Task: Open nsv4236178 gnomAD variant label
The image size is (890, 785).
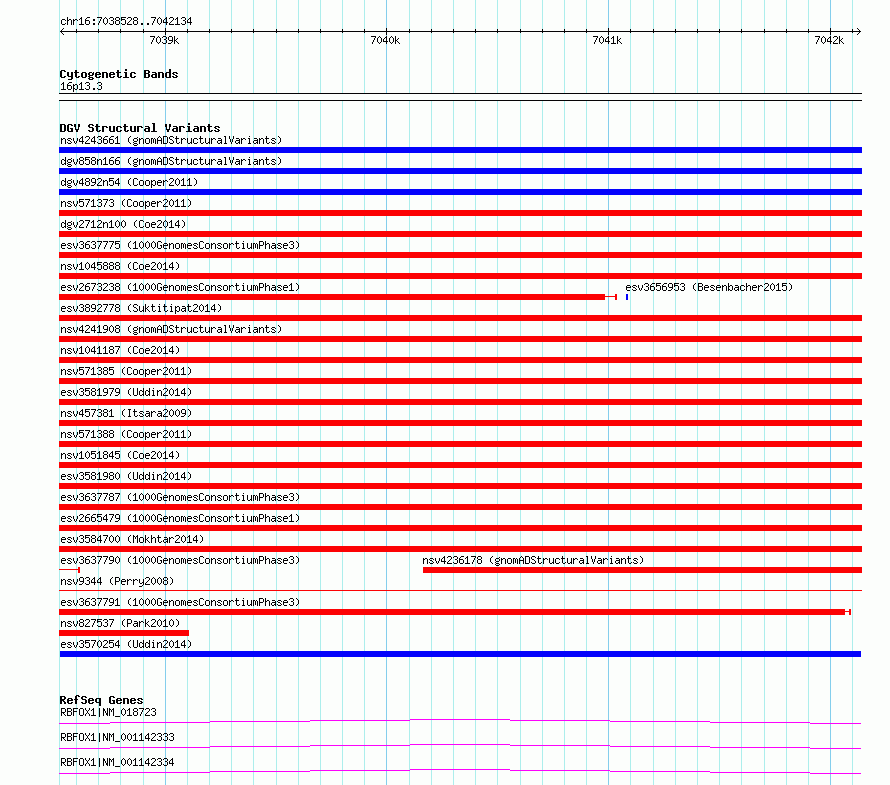Action: pyautogui.click(x=533, y=560)
